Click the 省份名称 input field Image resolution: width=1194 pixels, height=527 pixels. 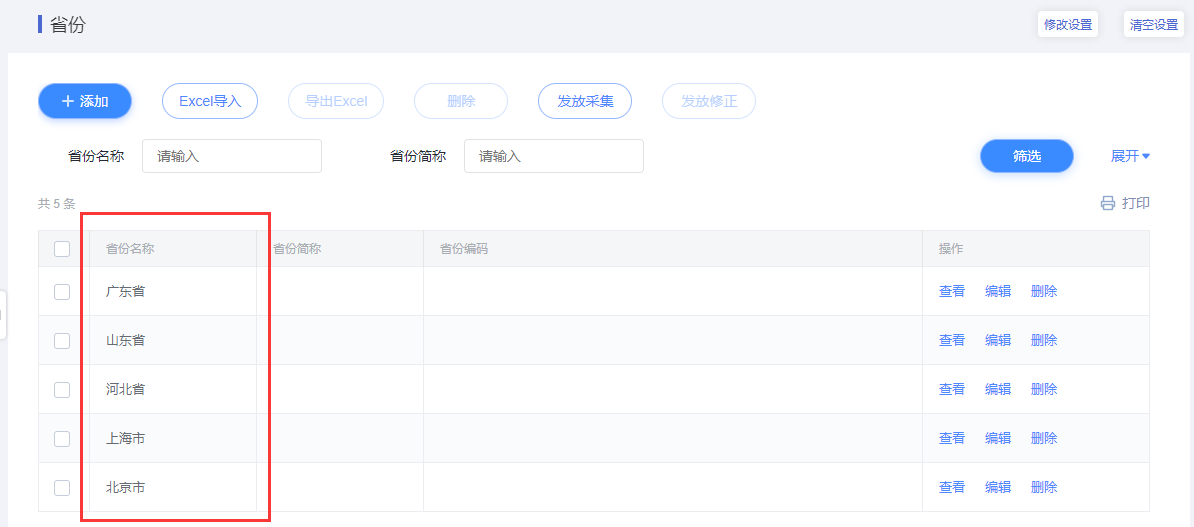pos(232,156)
